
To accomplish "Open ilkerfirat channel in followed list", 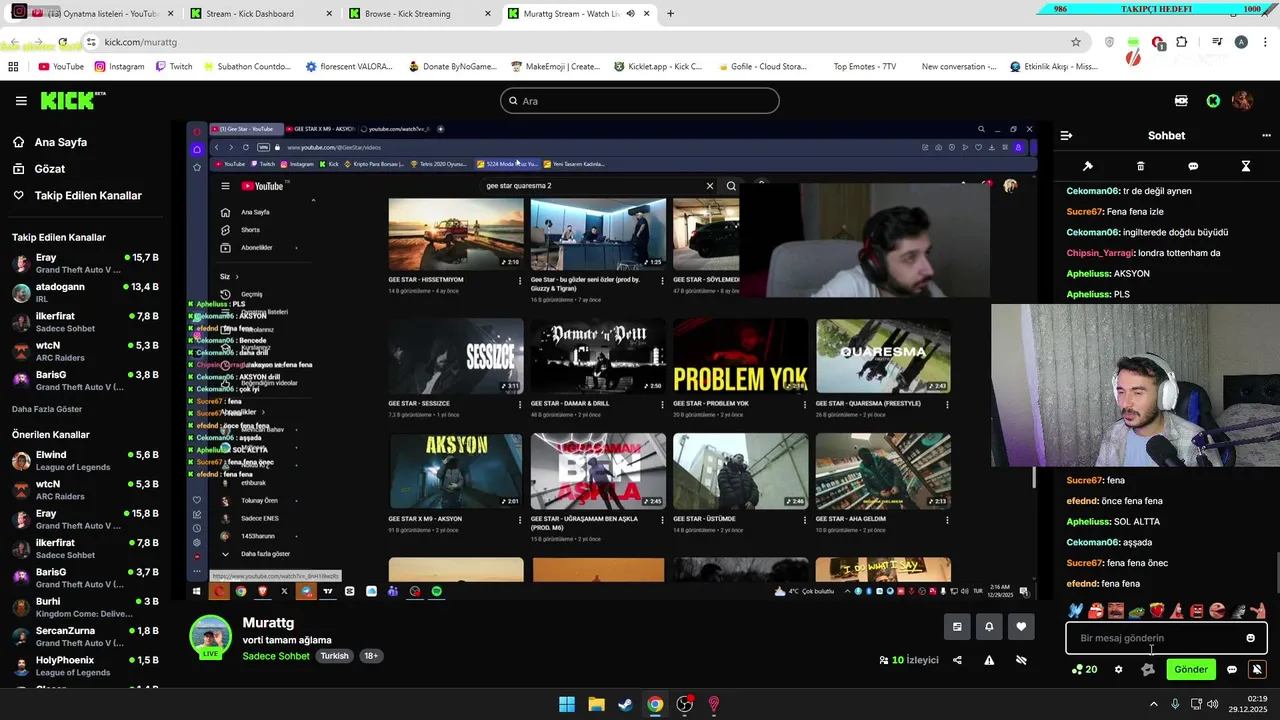I will [85, 322].
